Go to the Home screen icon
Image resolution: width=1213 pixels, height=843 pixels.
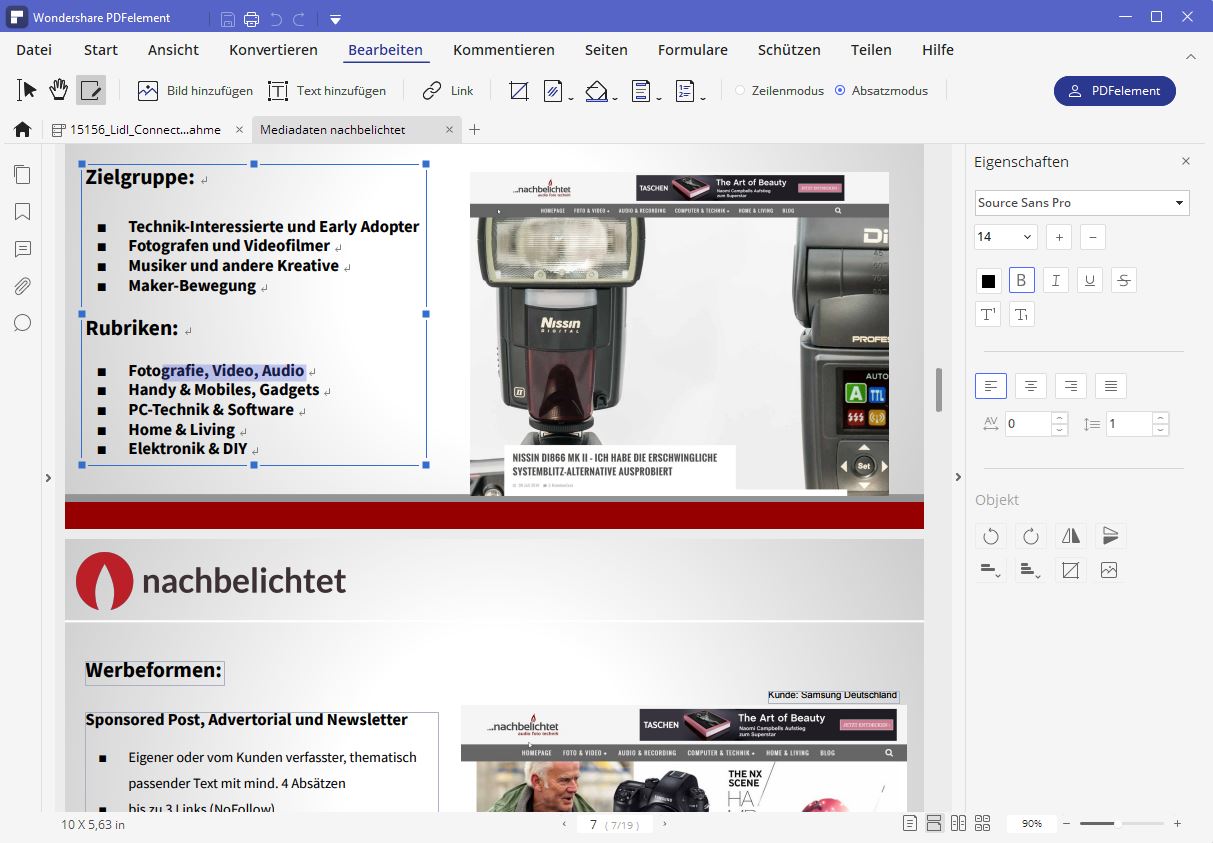coord(22,130)
